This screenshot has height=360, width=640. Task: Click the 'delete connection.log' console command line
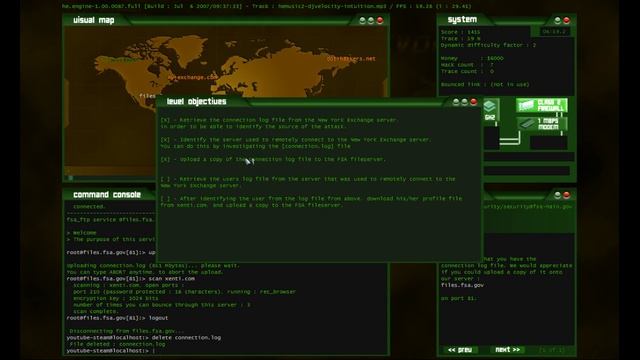coord(144,338)
